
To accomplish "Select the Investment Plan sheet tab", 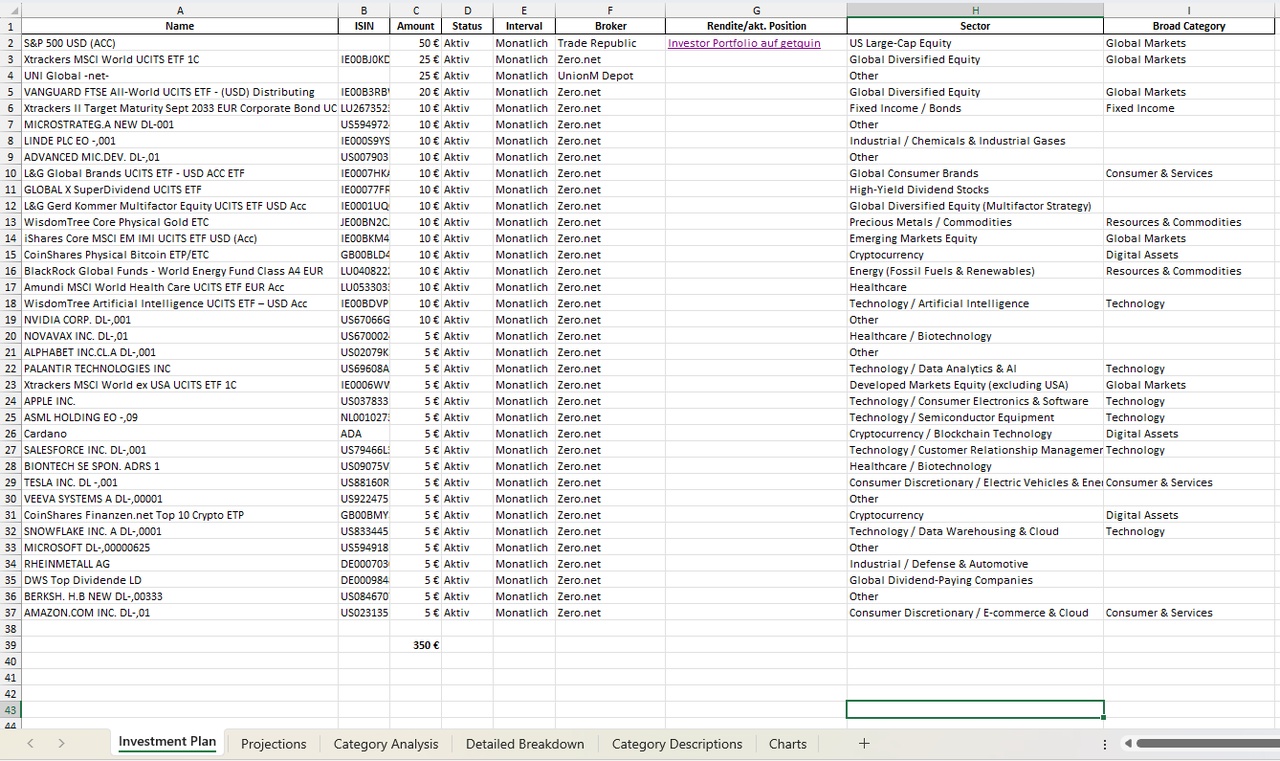I will (167, 742).
